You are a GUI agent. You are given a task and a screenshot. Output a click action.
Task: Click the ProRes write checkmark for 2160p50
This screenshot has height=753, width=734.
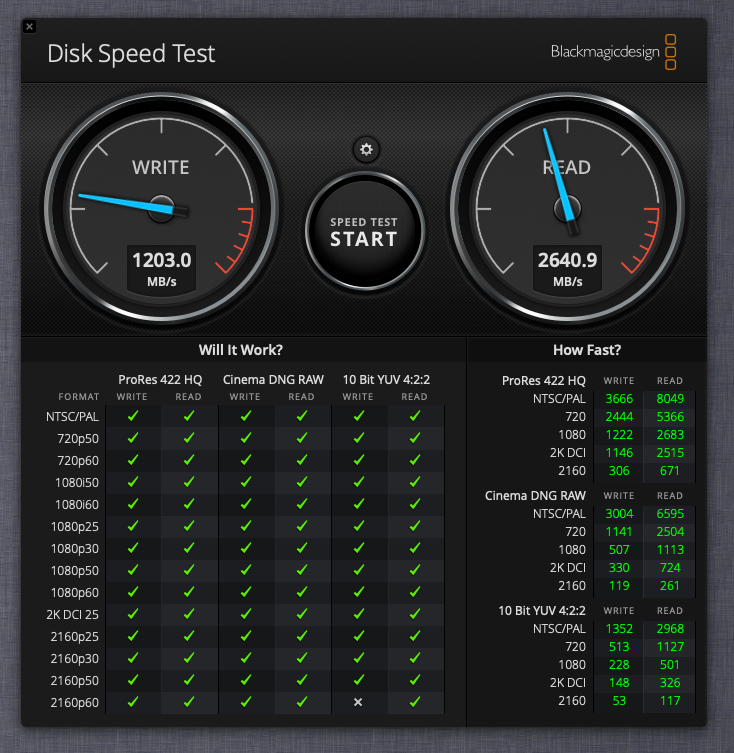tap(133, 680)
